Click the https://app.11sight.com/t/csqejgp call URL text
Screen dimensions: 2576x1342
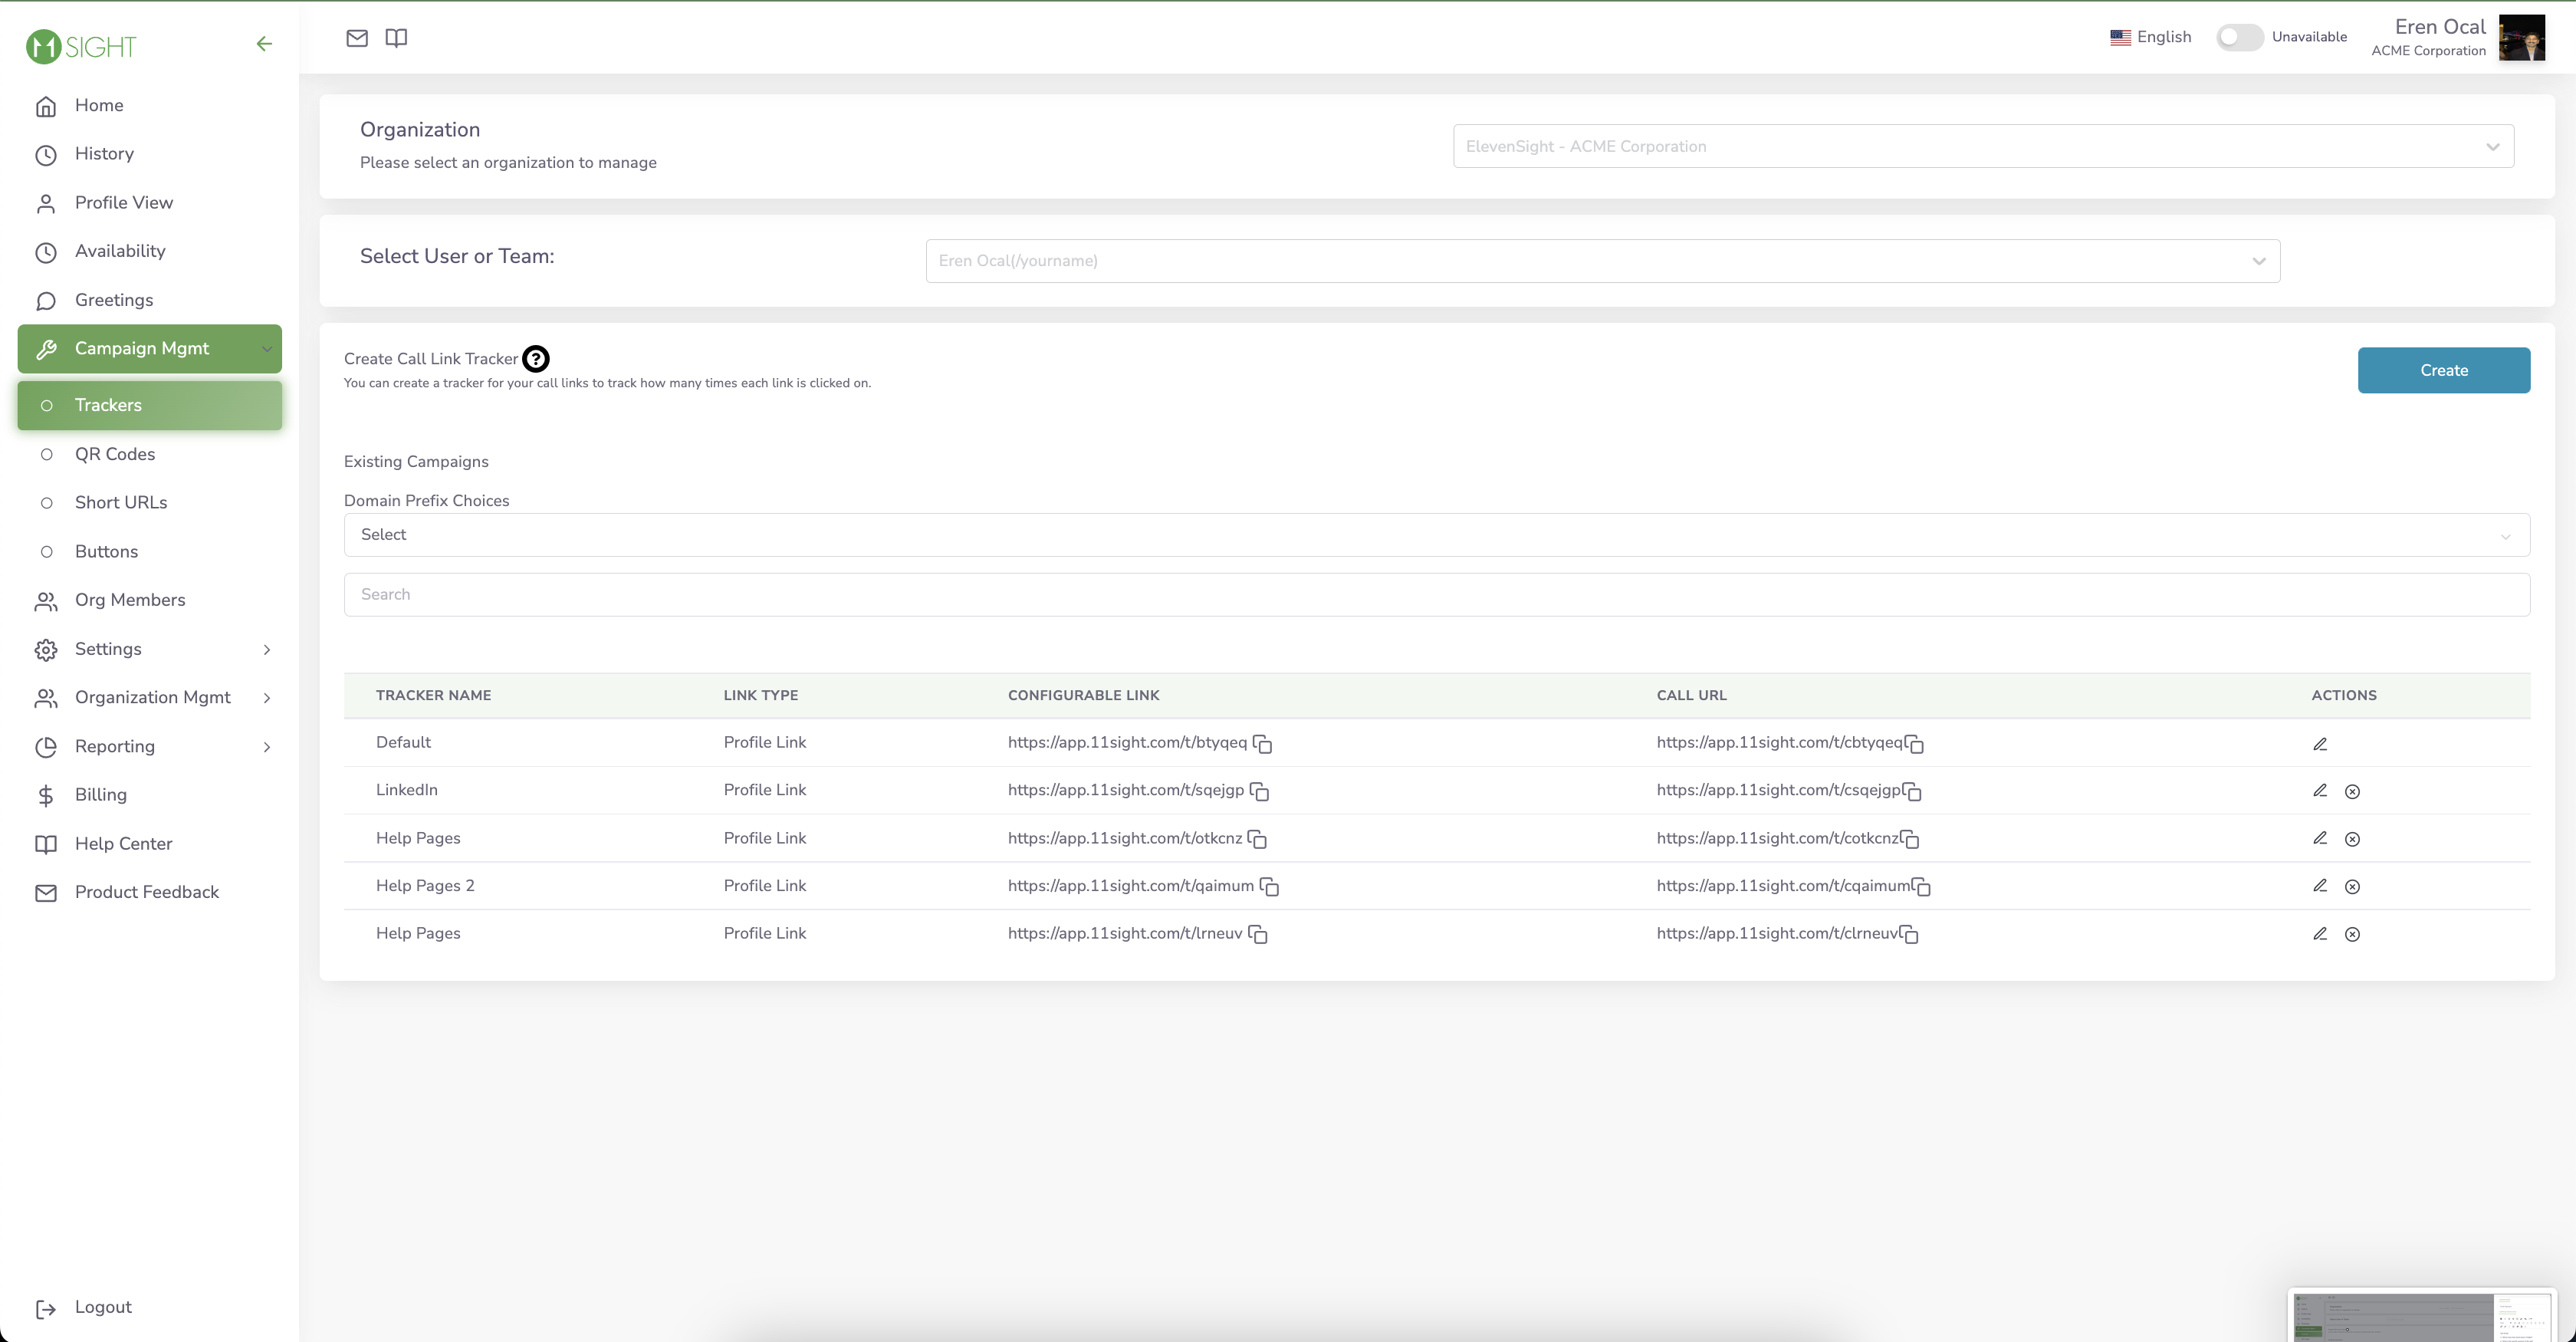click(1778, 790)
